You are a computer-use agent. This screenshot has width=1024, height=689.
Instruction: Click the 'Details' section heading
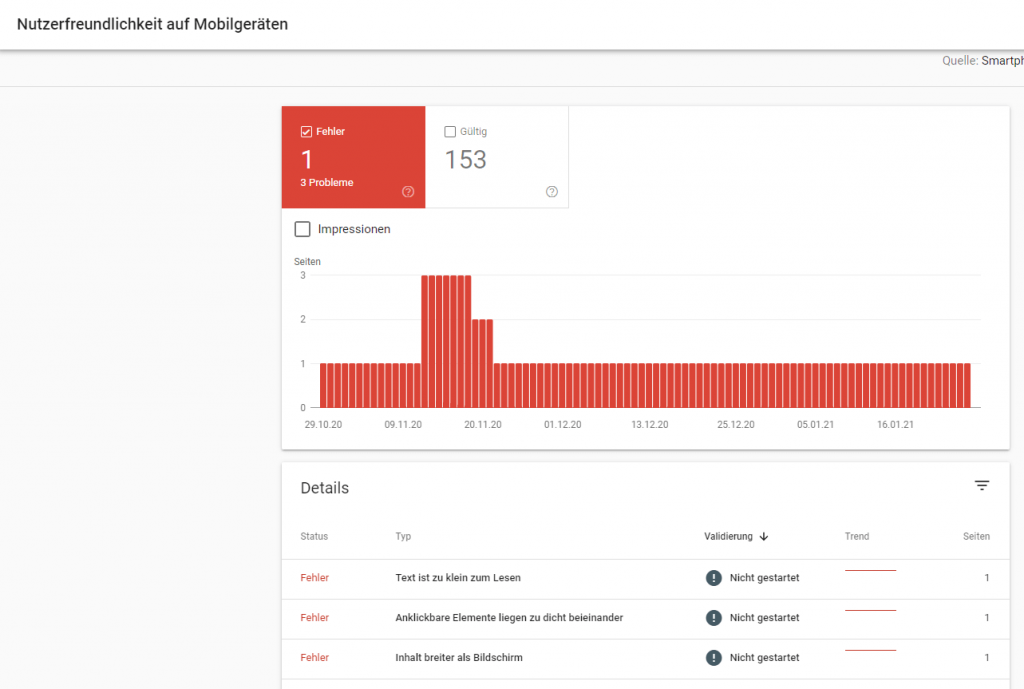pyautogui.click(x=325, y=488)
